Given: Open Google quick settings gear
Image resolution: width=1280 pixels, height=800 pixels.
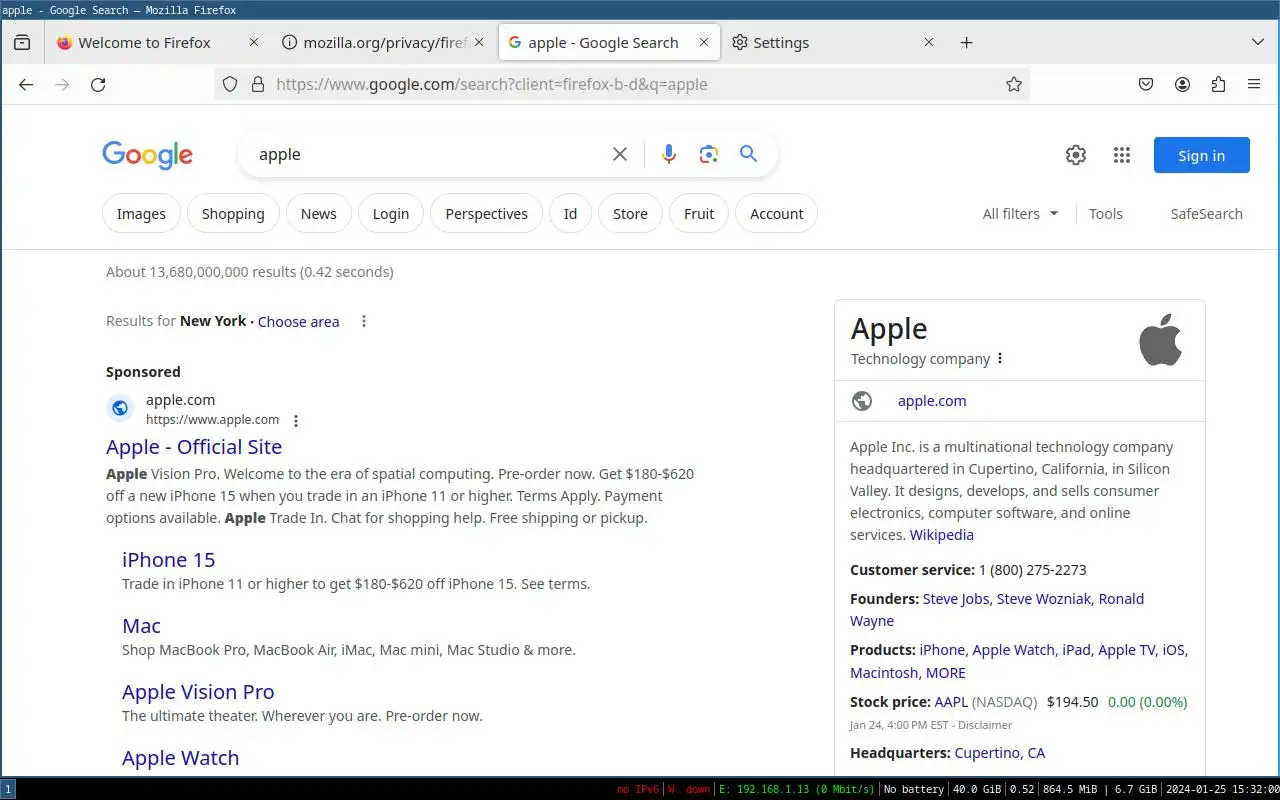Looking at the screenshot, I should 1076,155.
